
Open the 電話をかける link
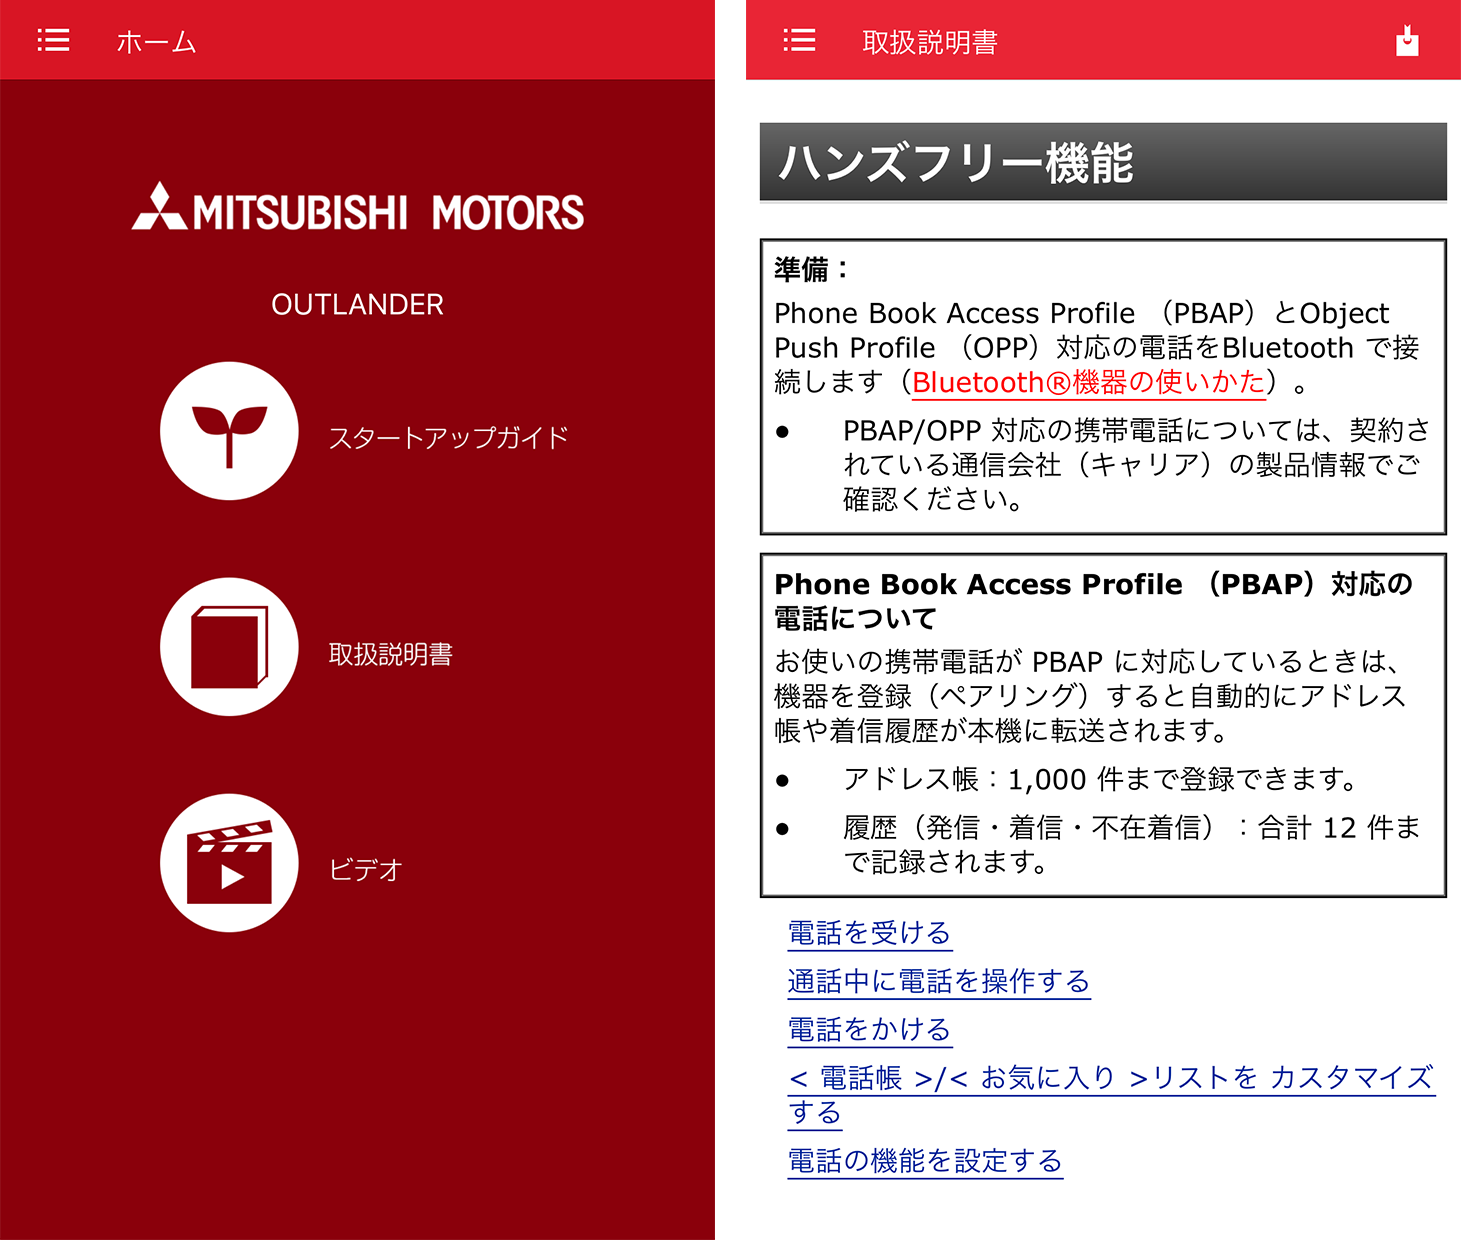(869, 1029)
